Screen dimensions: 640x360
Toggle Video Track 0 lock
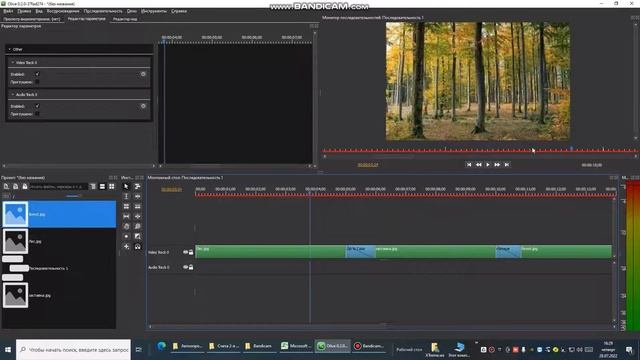click(191, 252)
